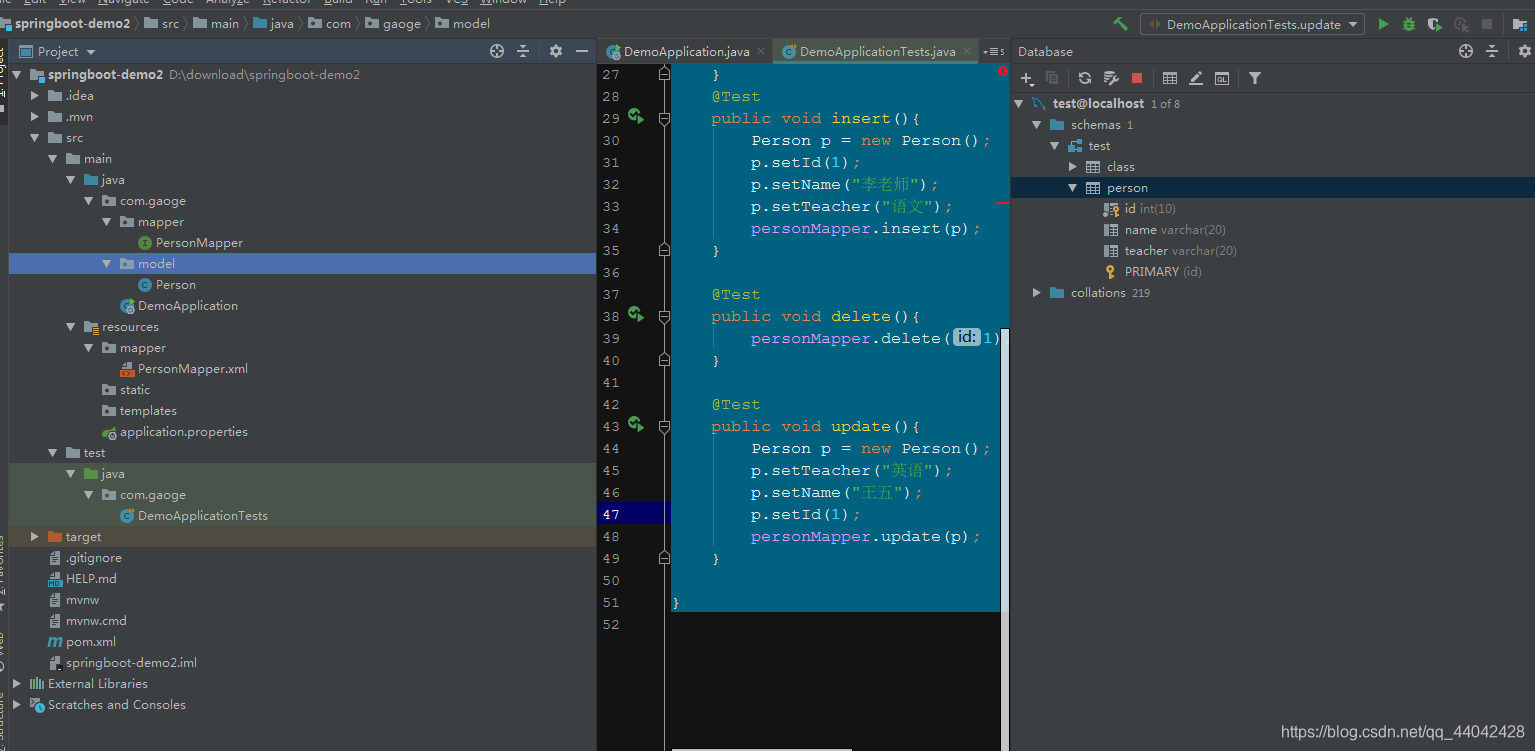The width and height of the screenshot is (1535, 751).
Task: Expand the .idea folder
Action: pos(35,96)
